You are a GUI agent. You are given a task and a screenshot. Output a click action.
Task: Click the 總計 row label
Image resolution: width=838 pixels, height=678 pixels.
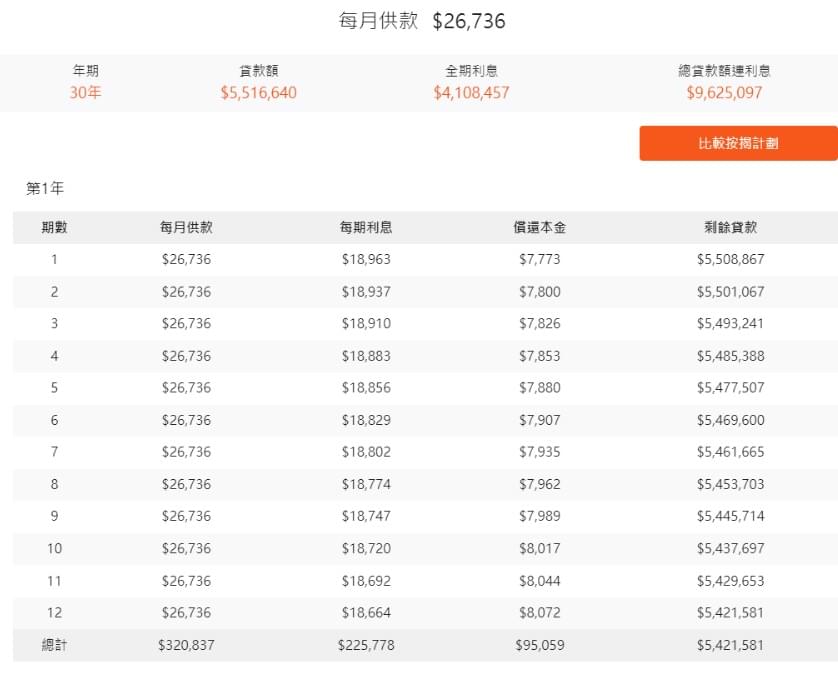click(x=54, y=645)
